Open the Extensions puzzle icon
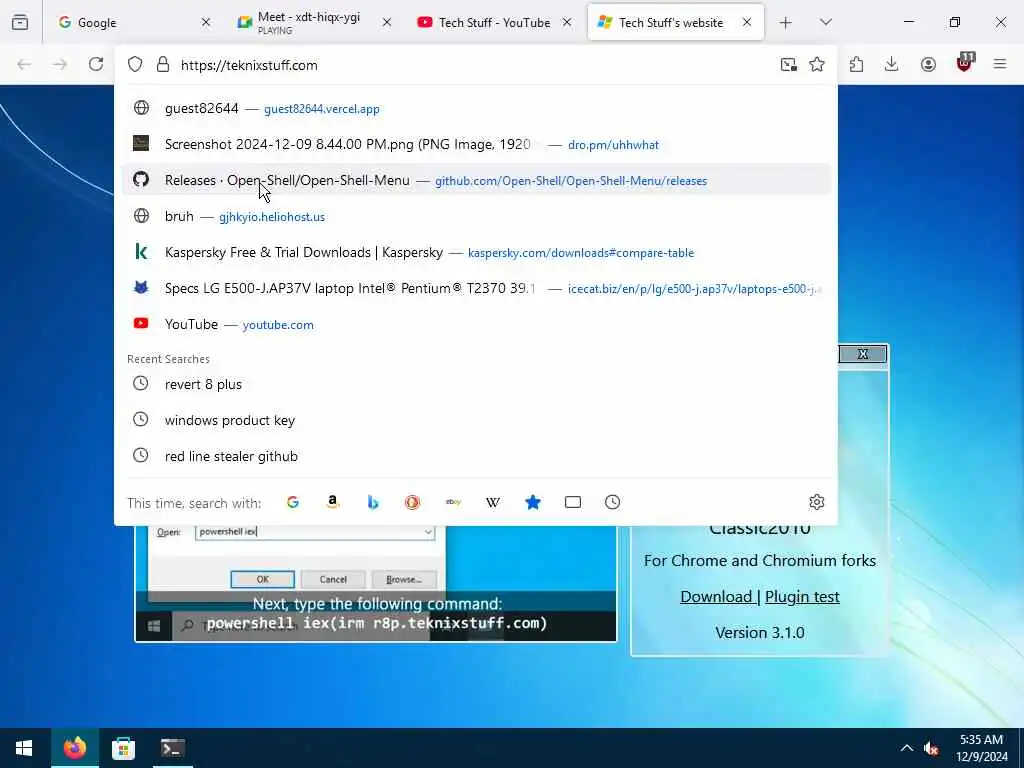Image resolution: width=1024 pixels, height=768 pixels. (x=856, y=64)
